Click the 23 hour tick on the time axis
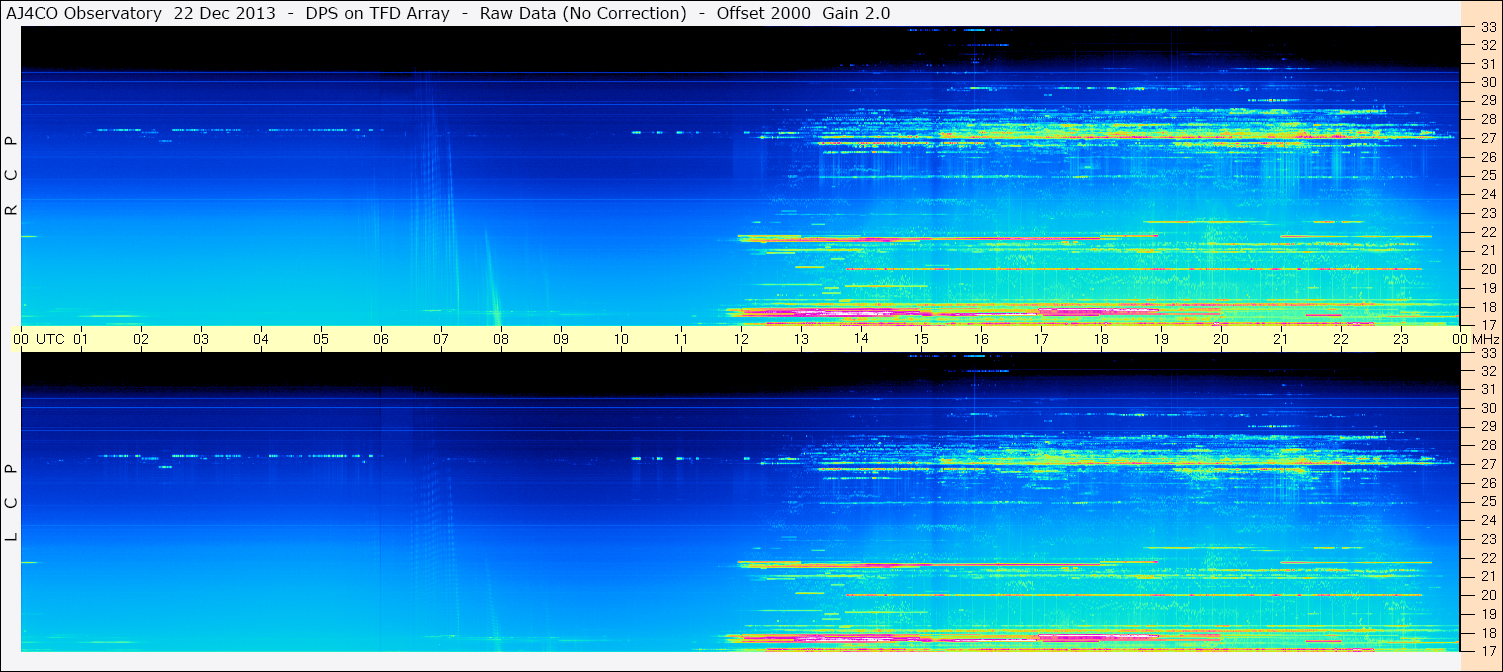The image size is (1503, 672). [x=1401, y=339]
